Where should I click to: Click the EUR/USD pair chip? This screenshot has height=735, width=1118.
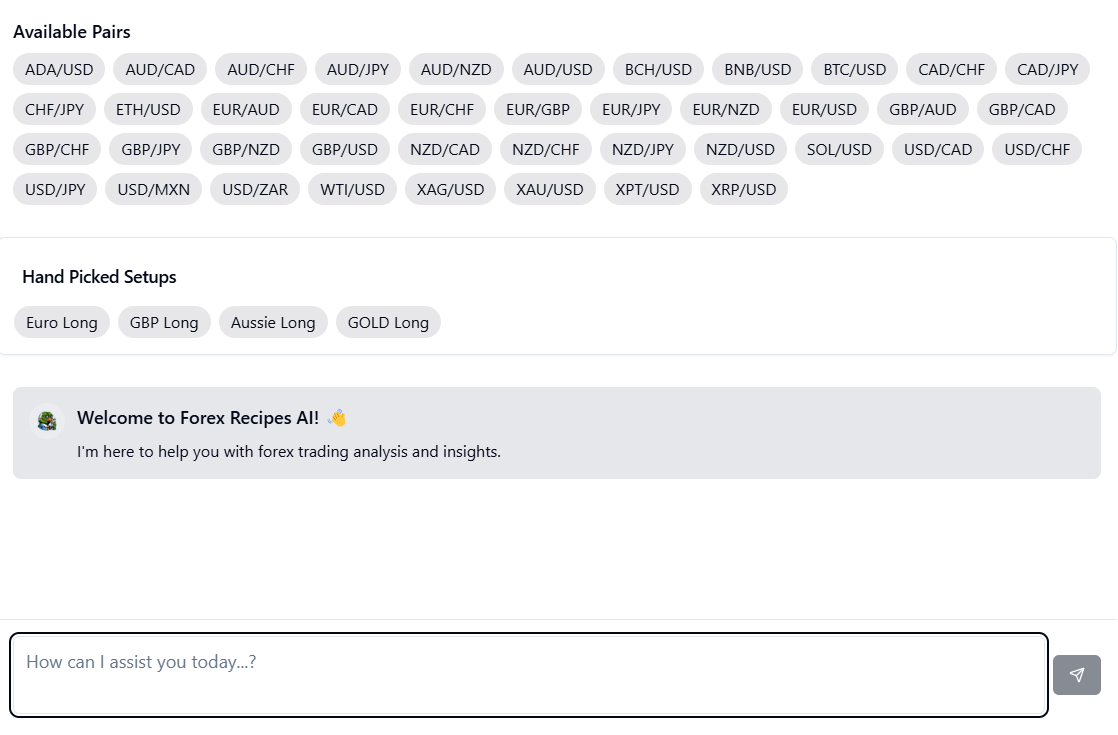(824, 109)
